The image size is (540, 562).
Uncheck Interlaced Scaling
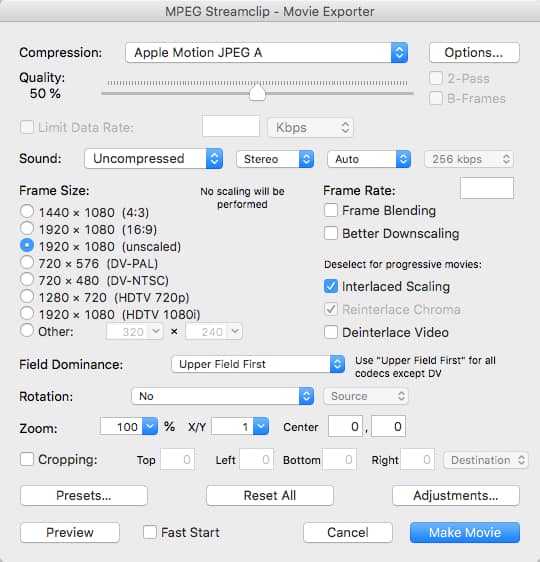(330, 286)
